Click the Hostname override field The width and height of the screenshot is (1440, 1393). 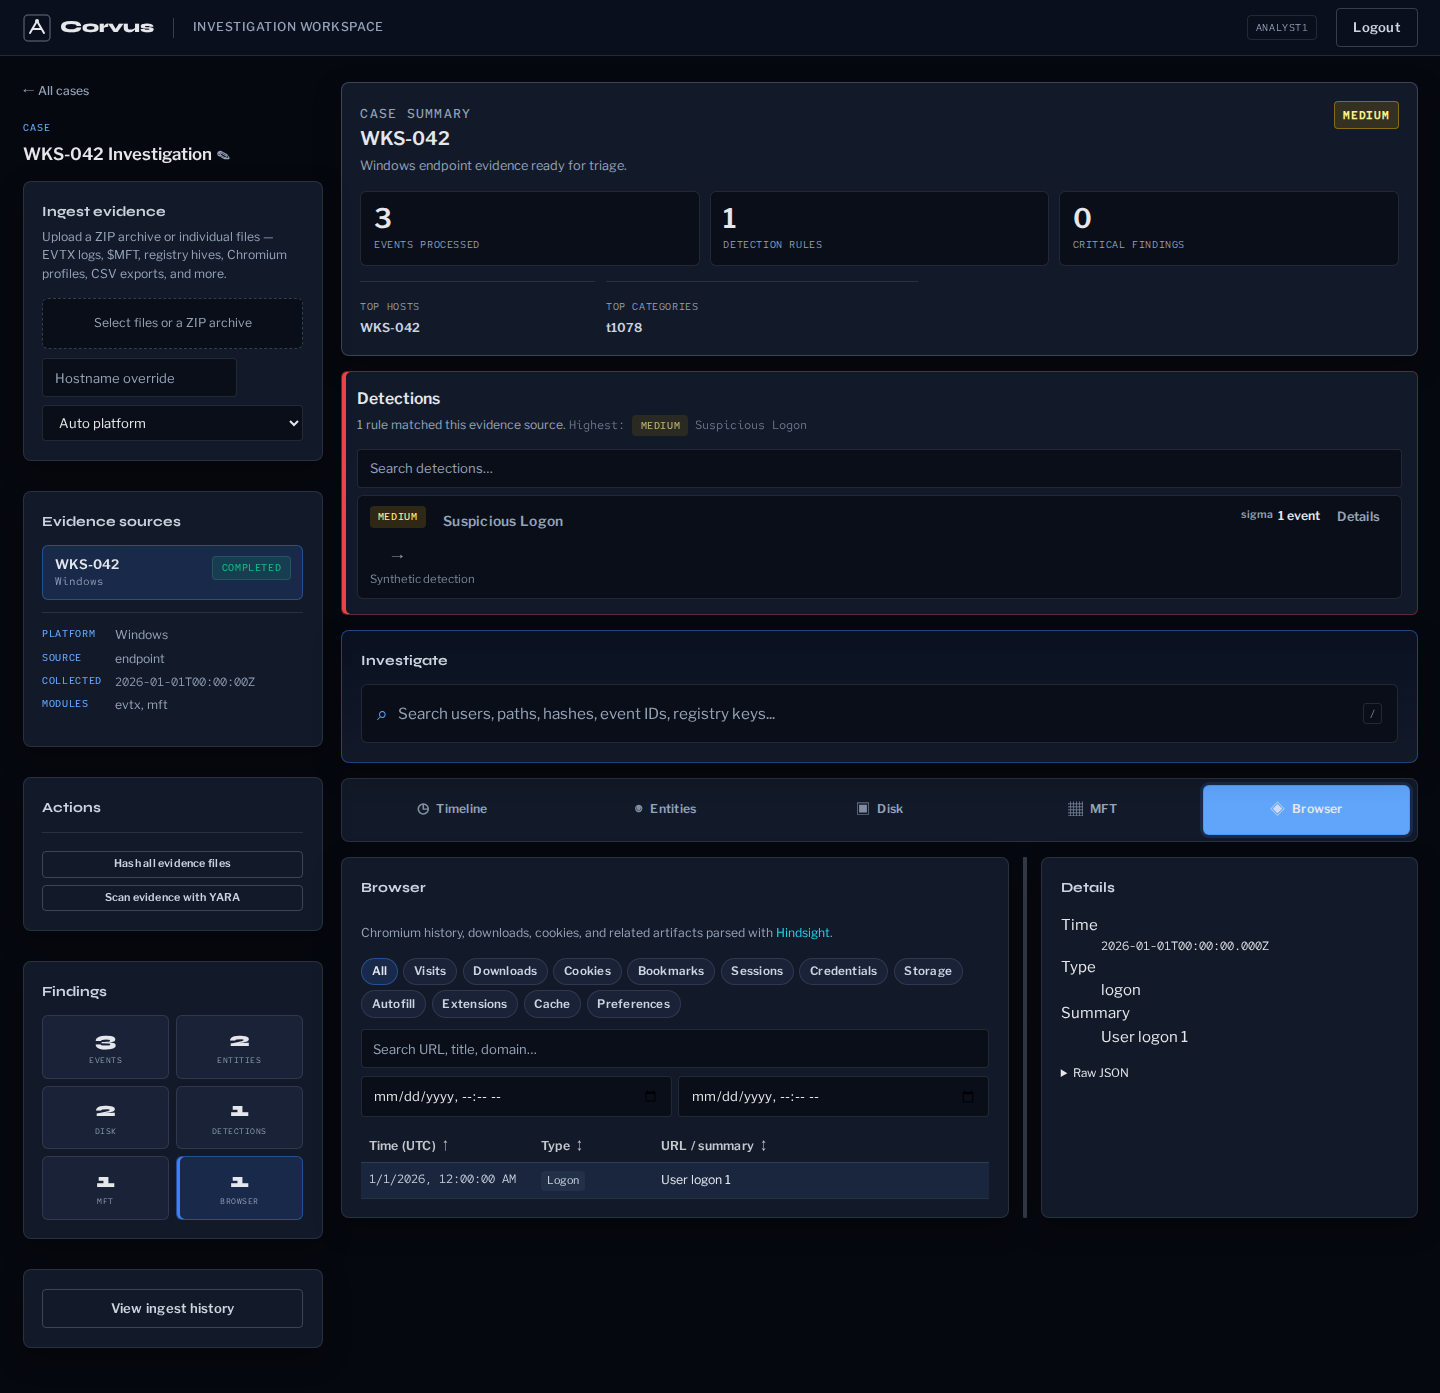(139, 378)
